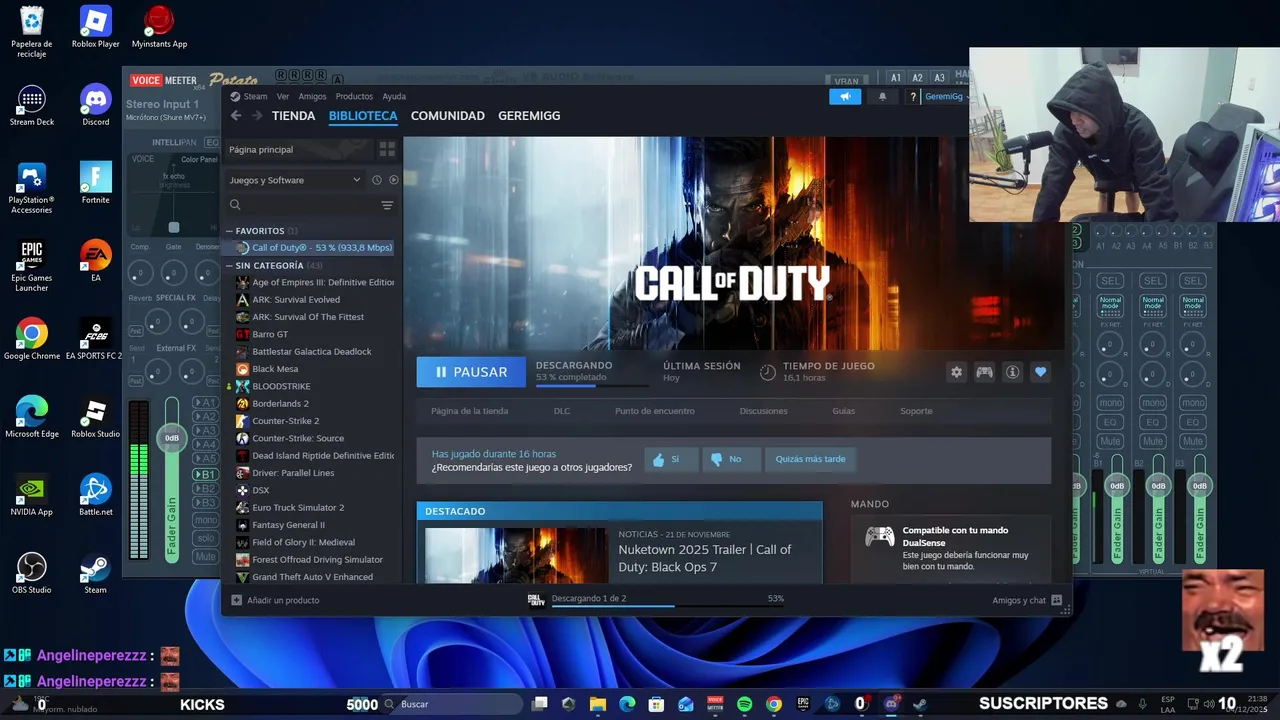Select Call of Duty in favorites list

tap(313, 248)
